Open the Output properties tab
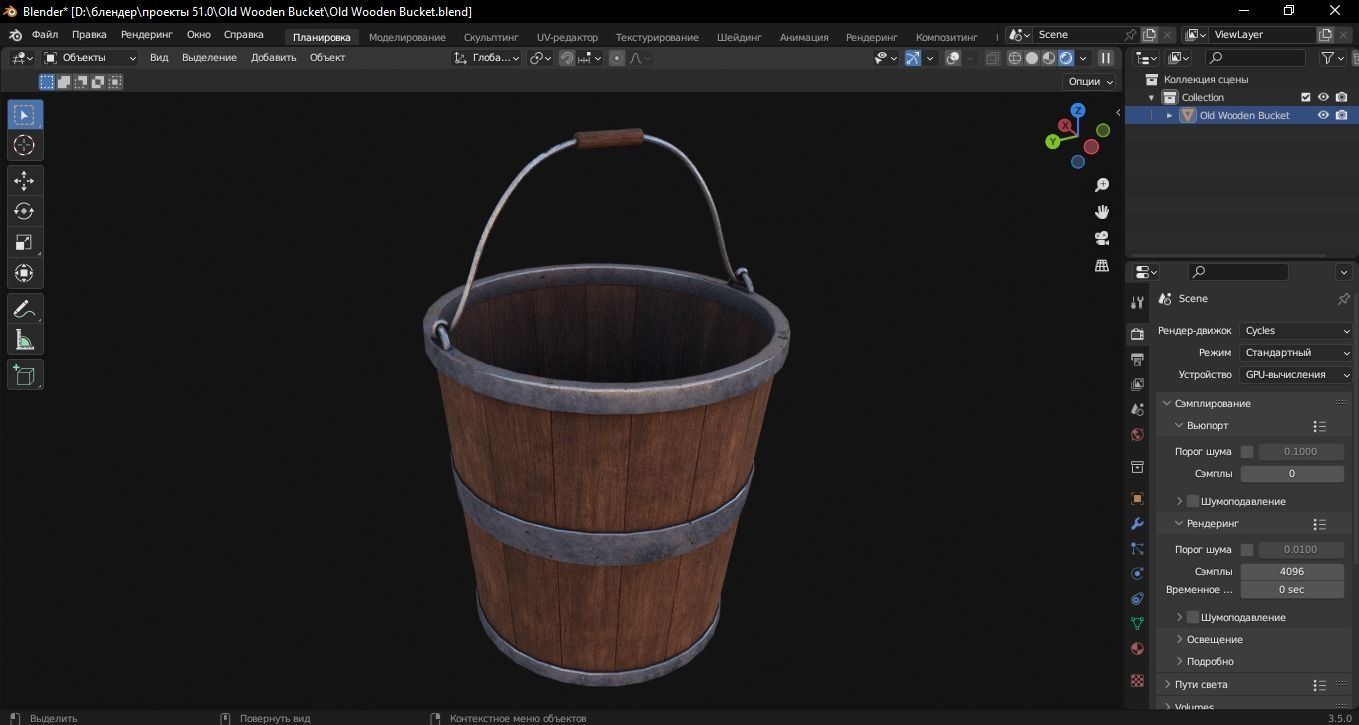The height and width of the screenshot is (725, 1359). (x=1137, y=359)
